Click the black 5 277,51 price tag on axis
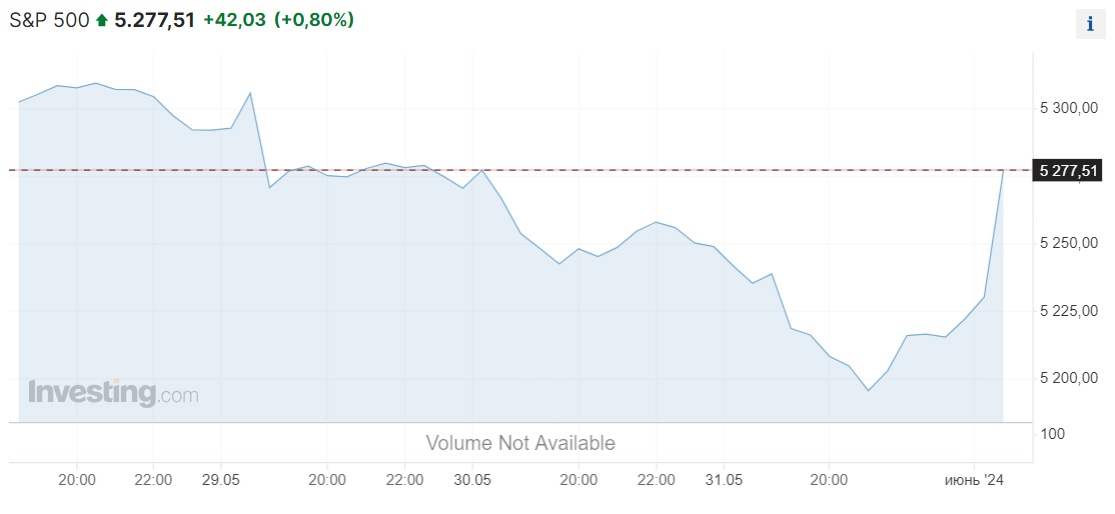1115x514 pixels. [1066, 171]
